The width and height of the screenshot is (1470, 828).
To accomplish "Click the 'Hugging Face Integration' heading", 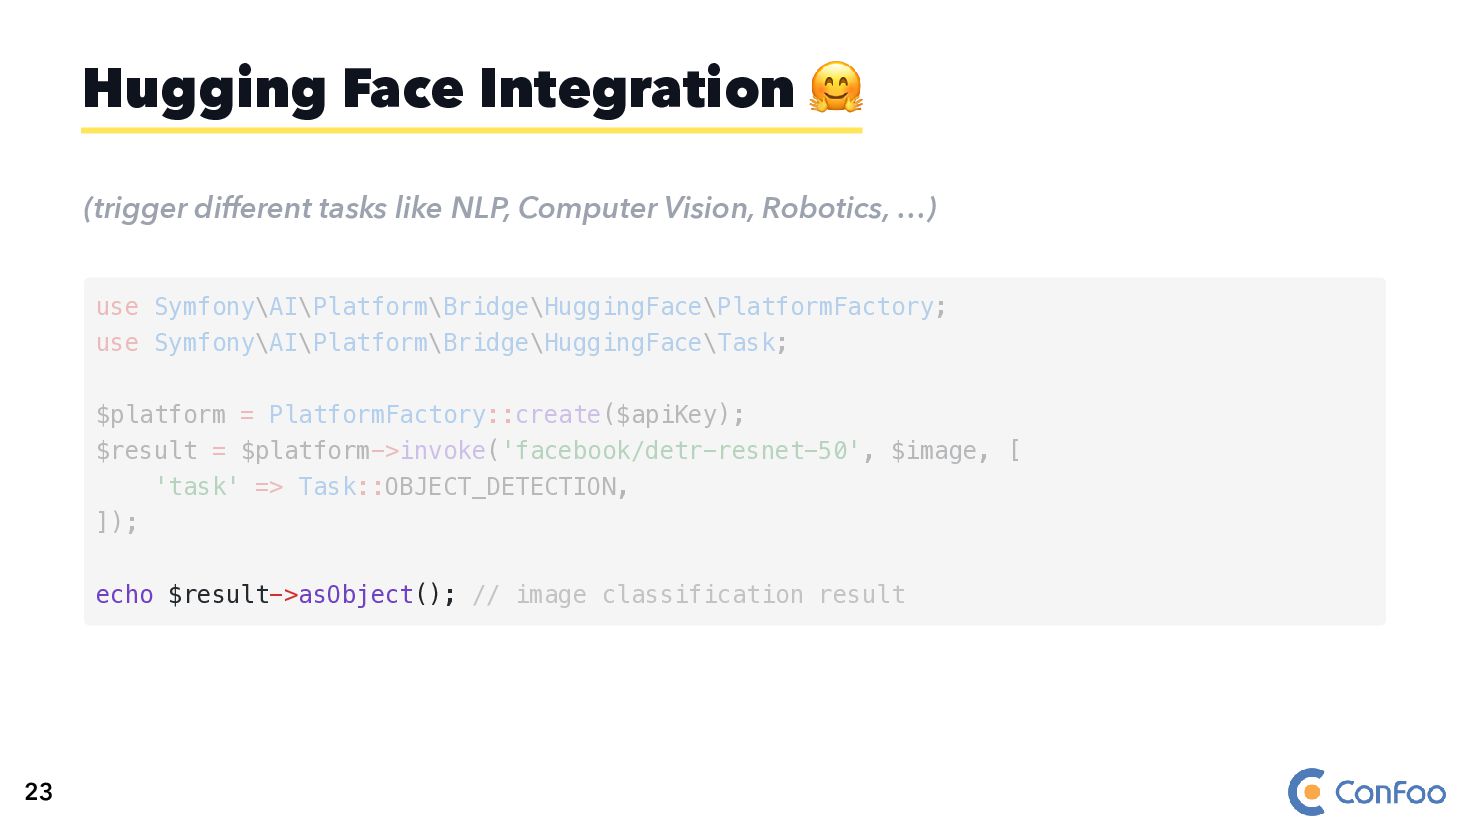I will coord(438,89).
